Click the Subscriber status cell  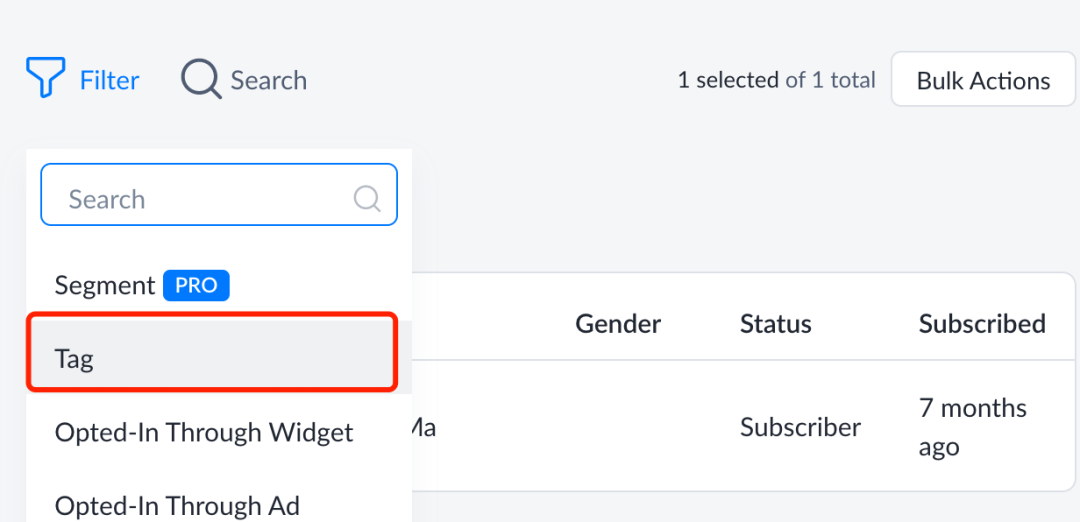point(800,428)
